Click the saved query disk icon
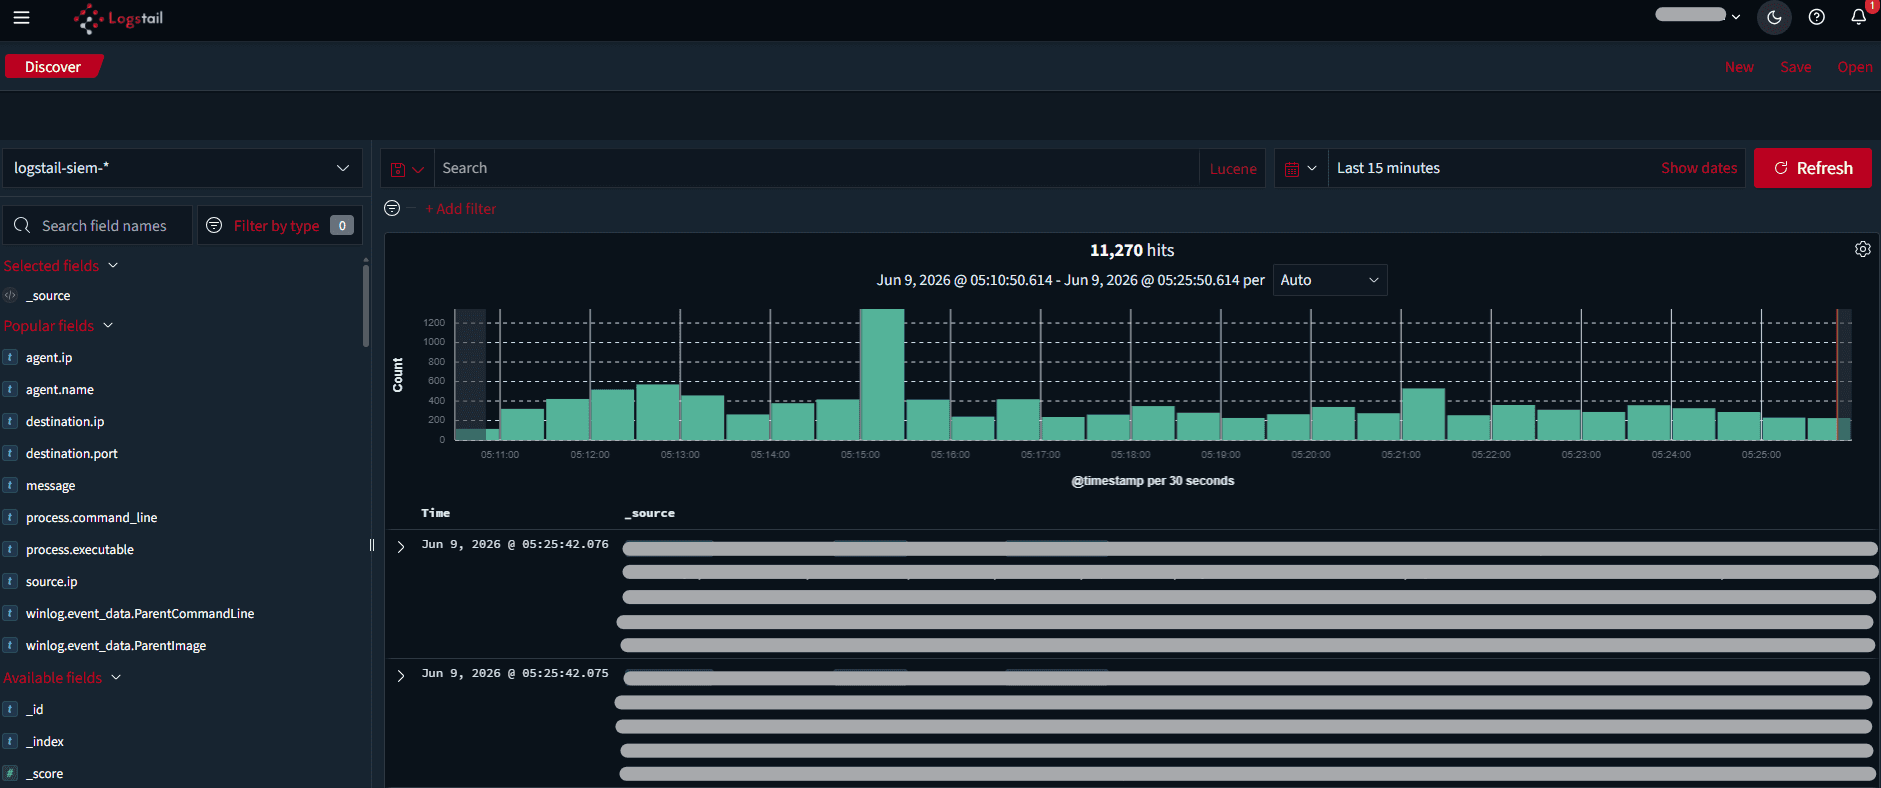Screen dimensions: 1881x788 (407, 169)
